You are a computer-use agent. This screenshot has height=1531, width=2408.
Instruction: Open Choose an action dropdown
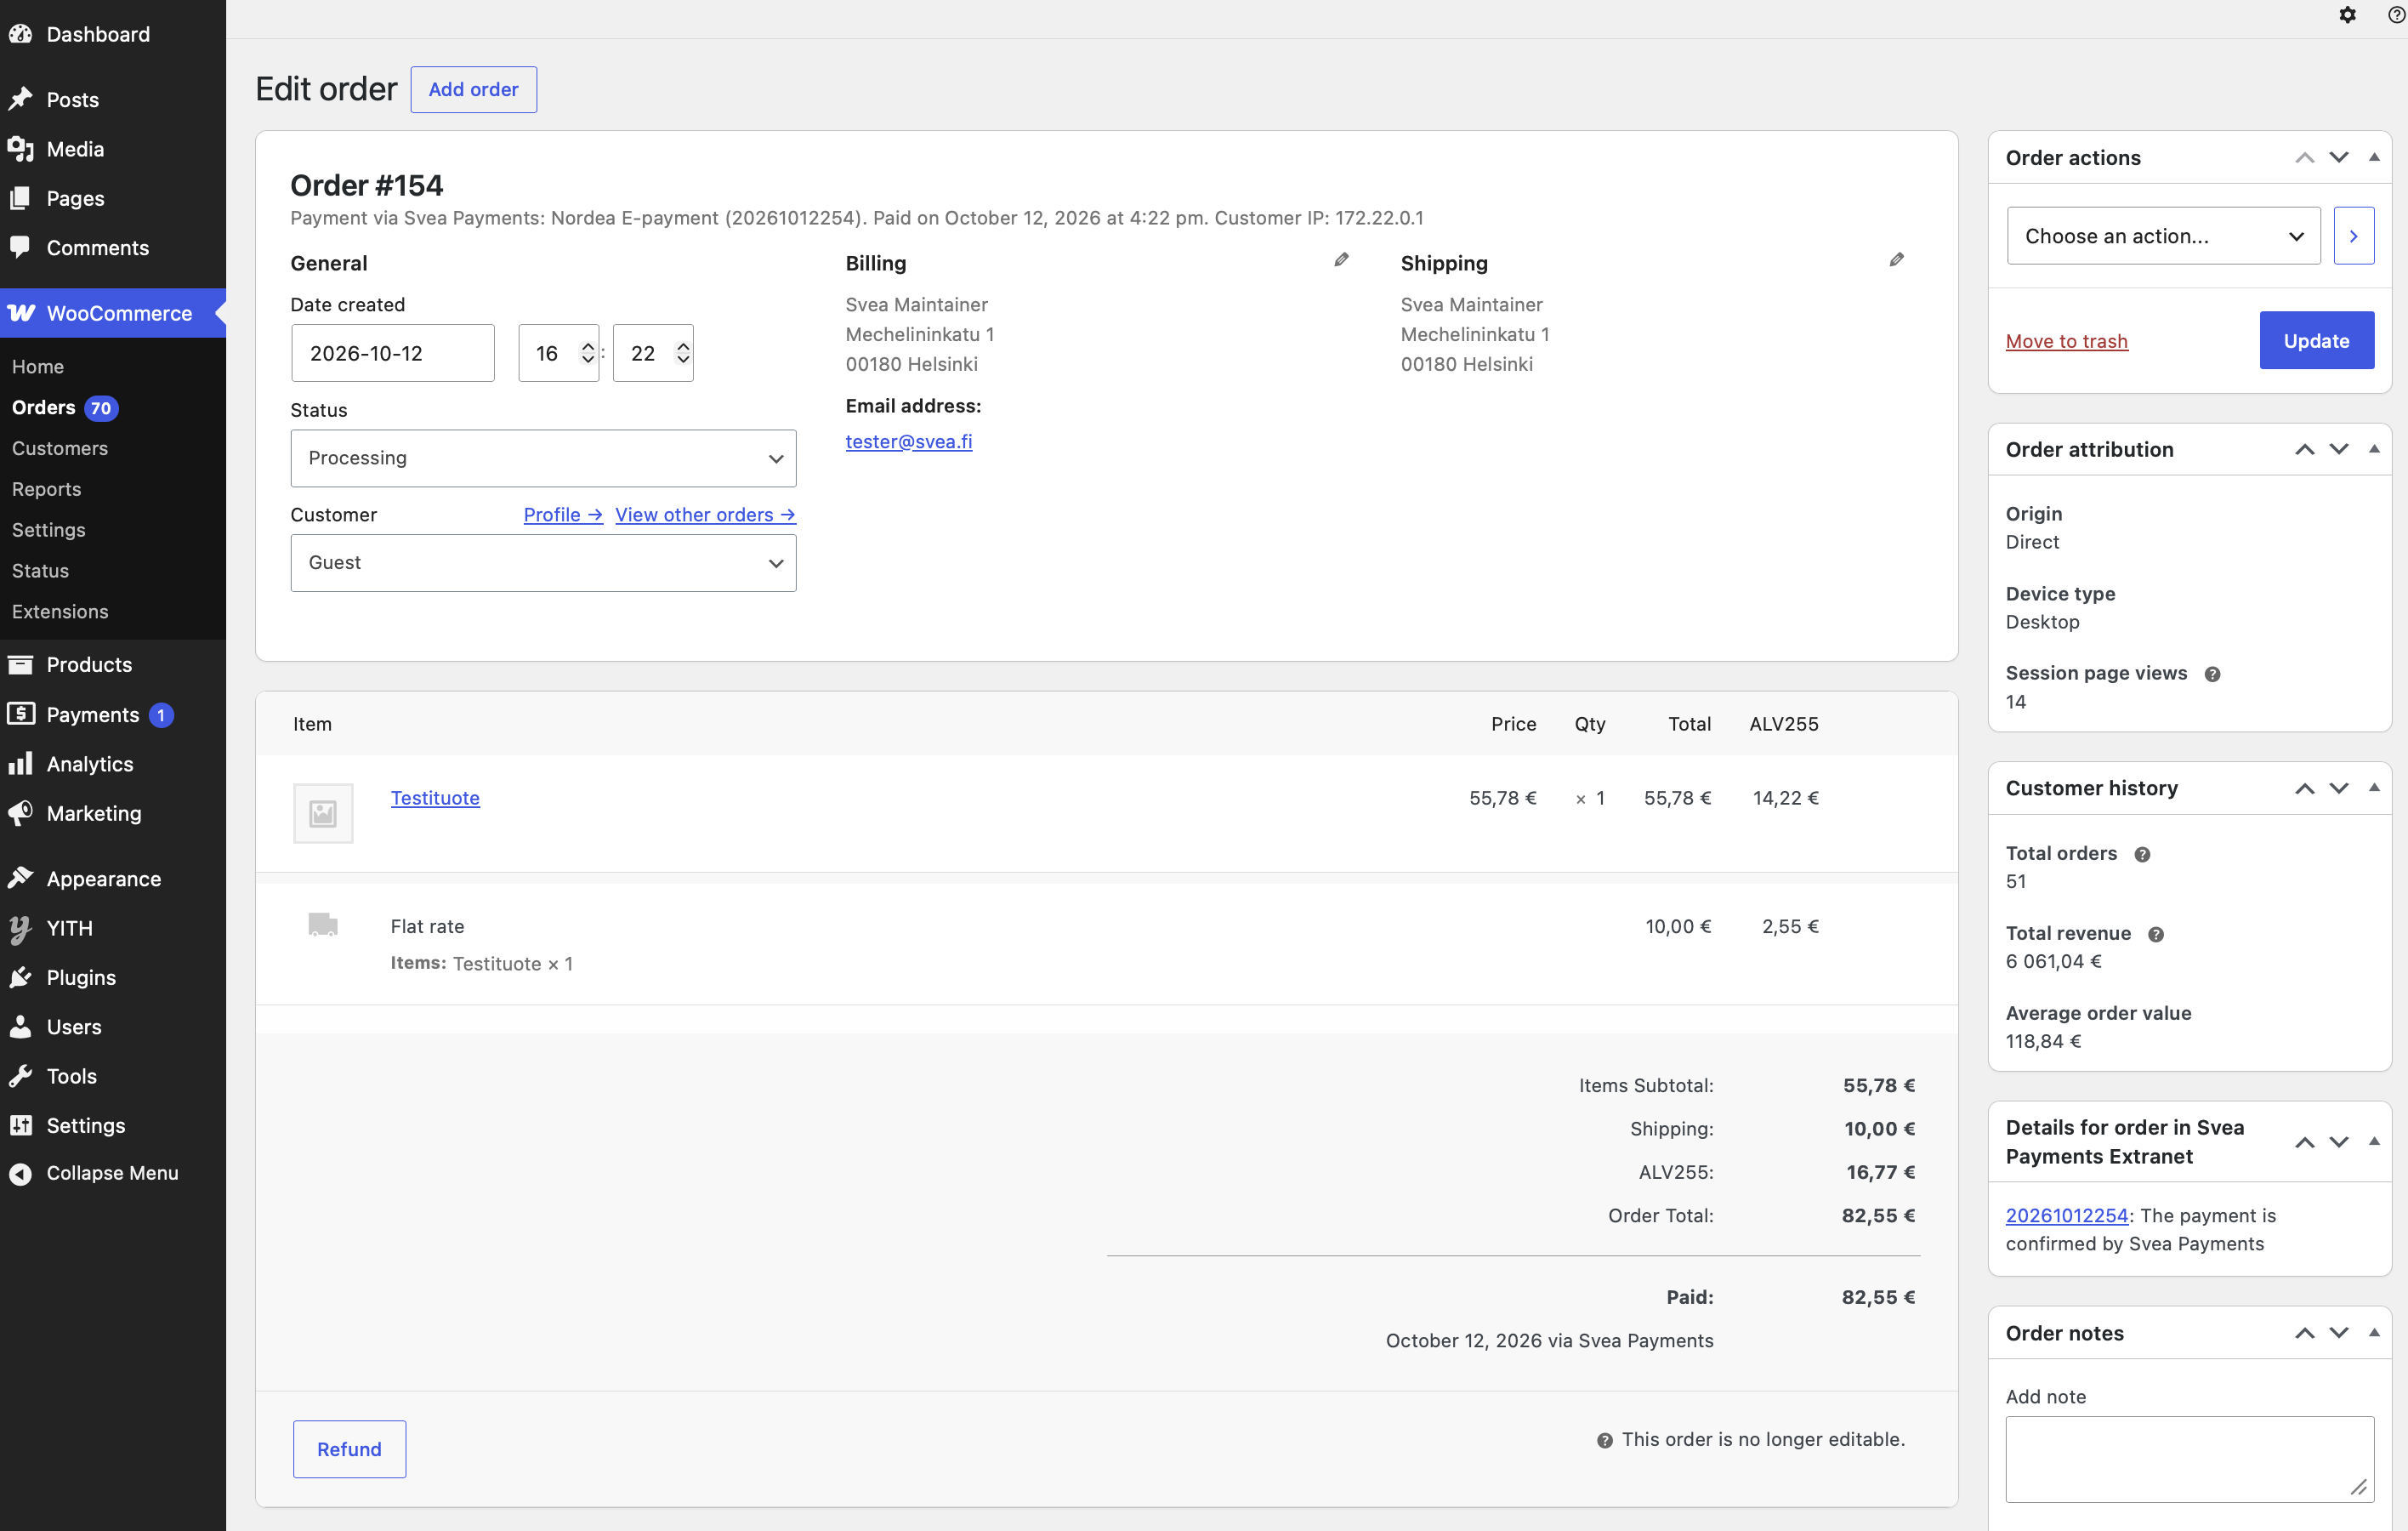pos(2163,236)
